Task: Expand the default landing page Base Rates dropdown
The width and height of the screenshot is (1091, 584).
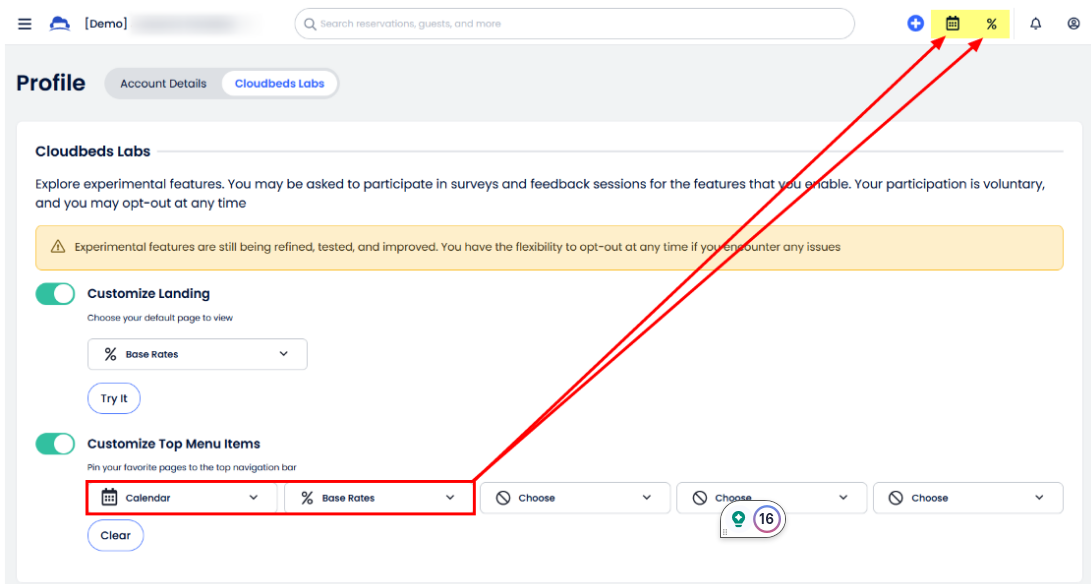Action: pyautogui.click(x=197, y=354)
